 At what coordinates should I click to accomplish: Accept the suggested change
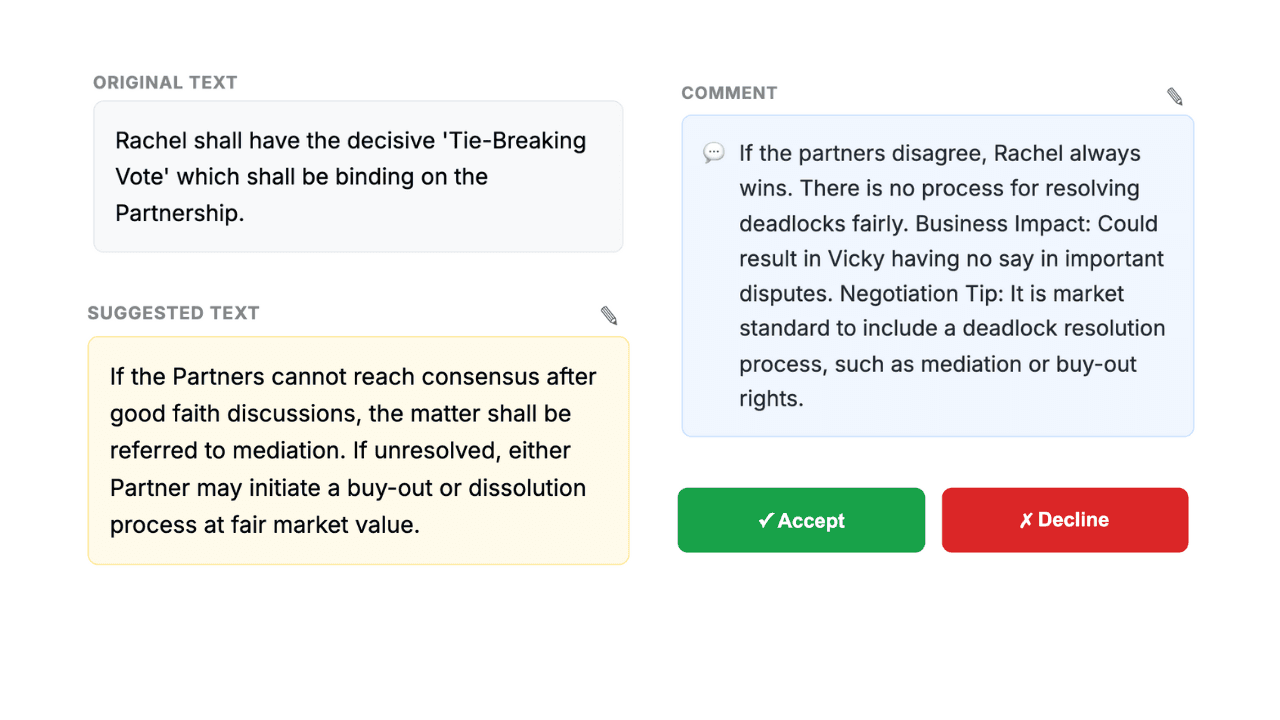click(801, 520)
